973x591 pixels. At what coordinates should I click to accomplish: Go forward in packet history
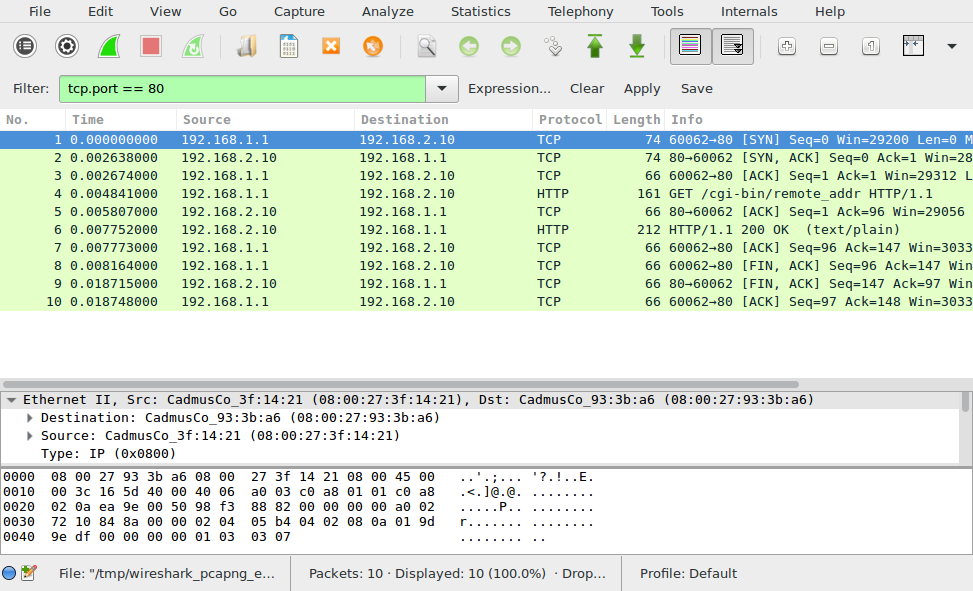tap(511, 46)
